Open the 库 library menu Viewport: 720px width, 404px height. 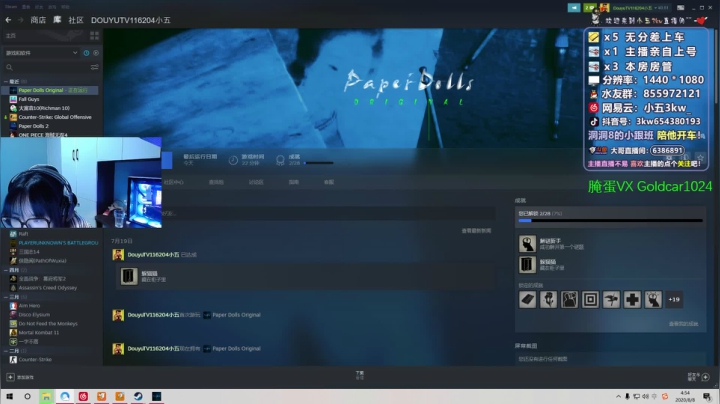(x=57, y=20)
